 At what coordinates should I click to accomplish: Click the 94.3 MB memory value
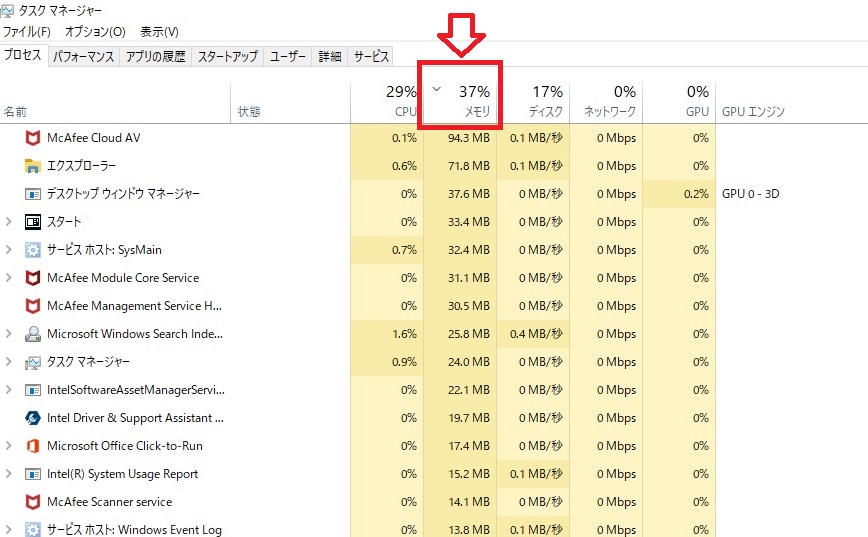(x=469, y=138)
